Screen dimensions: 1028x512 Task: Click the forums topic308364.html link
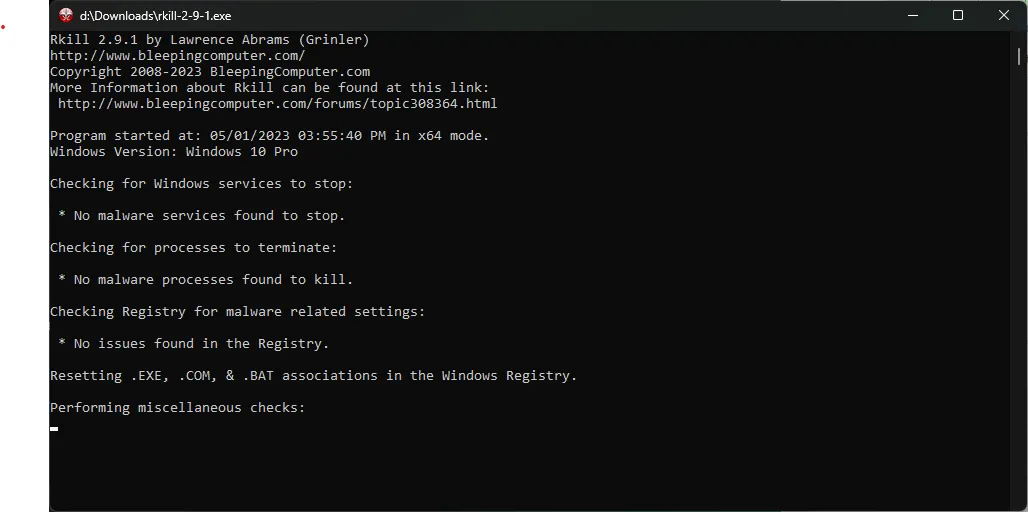277,104
